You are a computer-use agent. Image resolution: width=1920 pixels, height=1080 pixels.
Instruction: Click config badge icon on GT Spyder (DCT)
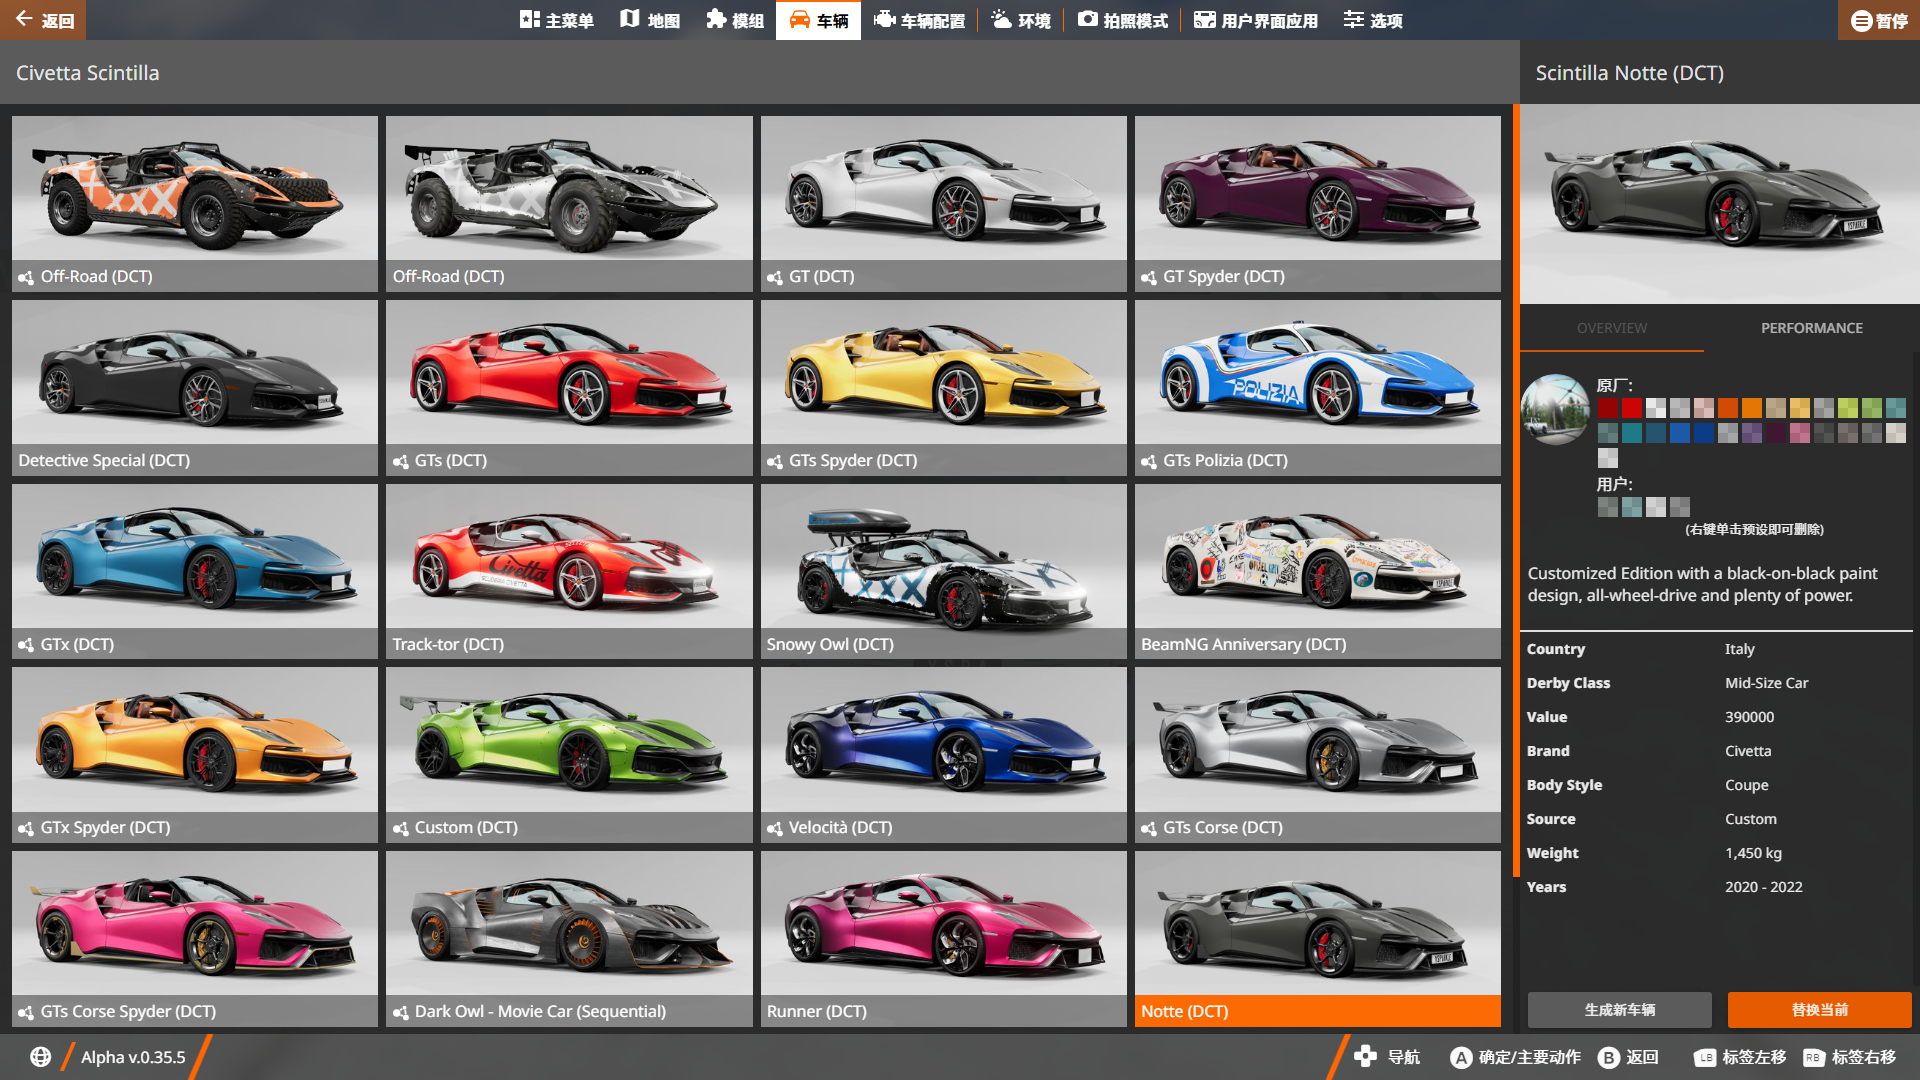(x=1149, y=277)
